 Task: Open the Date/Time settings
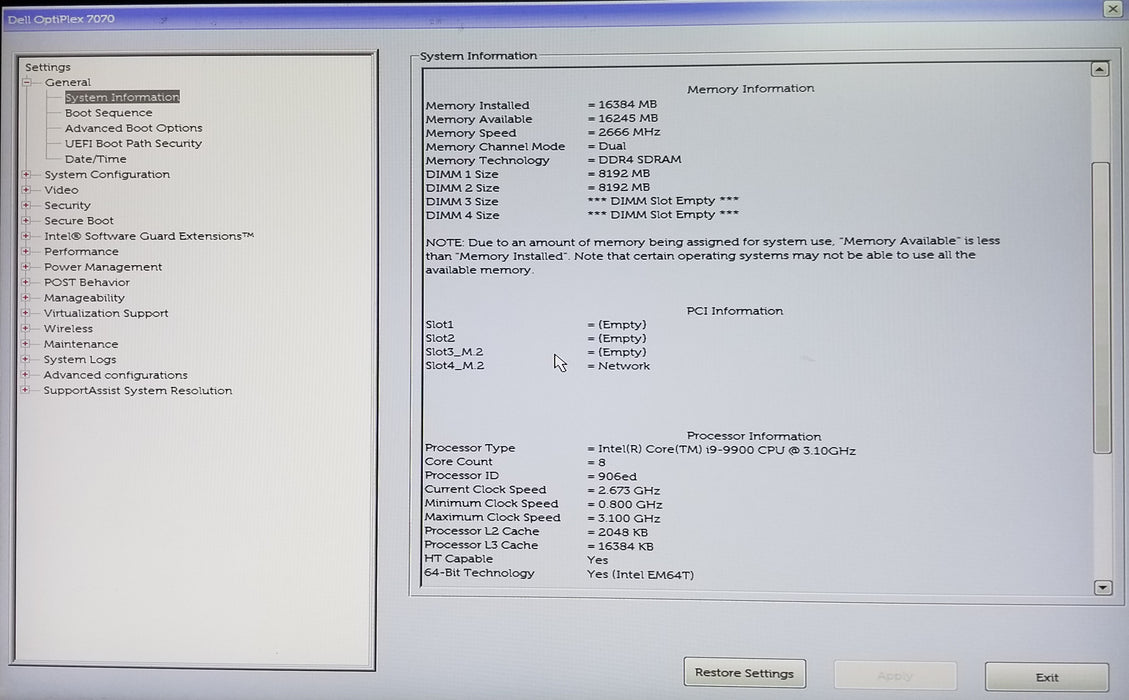[95, 158]
